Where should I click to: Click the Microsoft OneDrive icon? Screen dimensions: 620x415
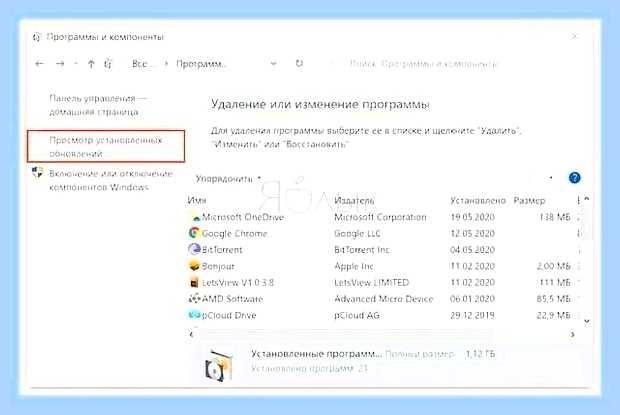(195, 217)
